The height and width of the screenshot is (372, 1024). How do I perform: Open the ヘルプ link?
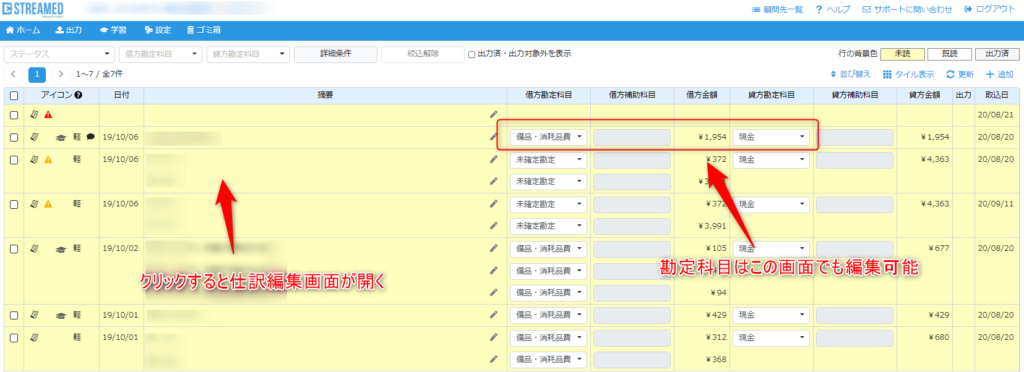(833, 9)
